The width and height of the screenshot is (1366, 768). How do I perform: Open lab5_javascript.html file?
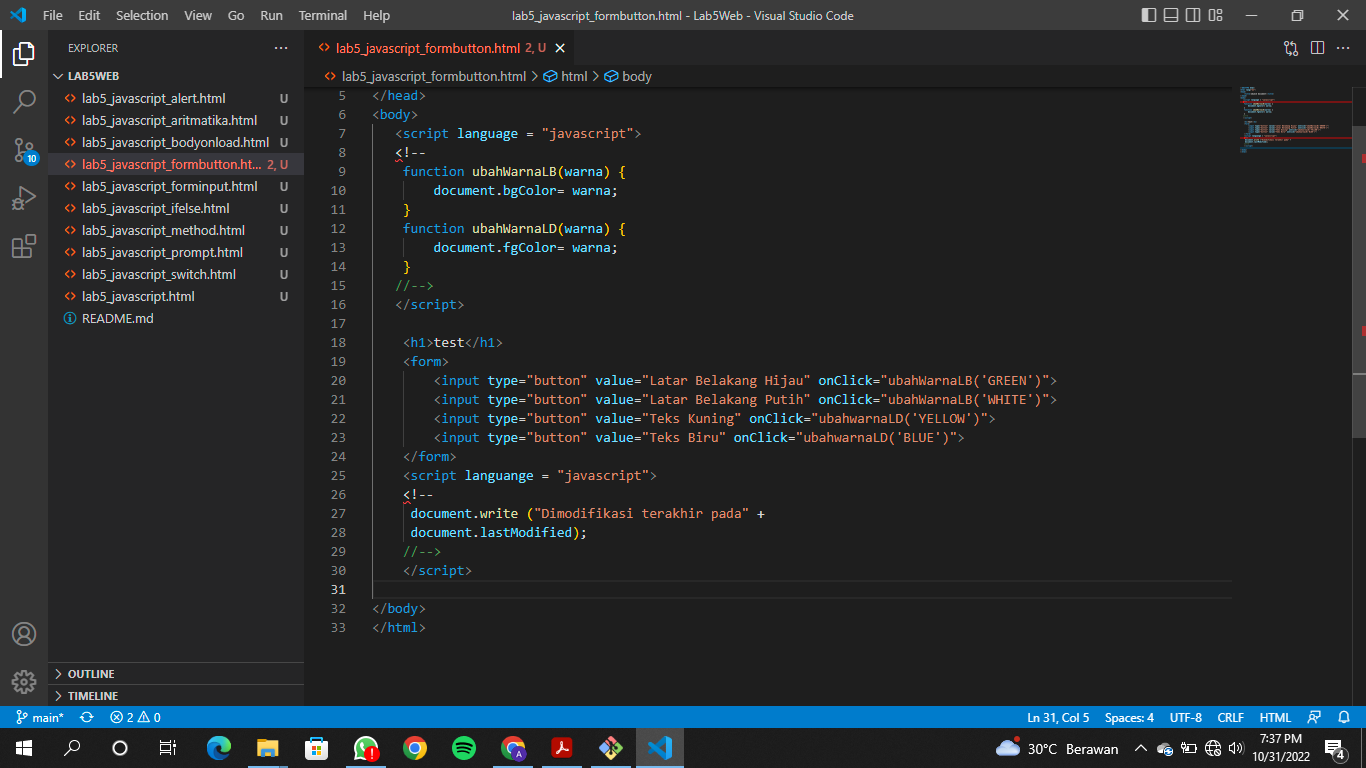pos(176,296)
